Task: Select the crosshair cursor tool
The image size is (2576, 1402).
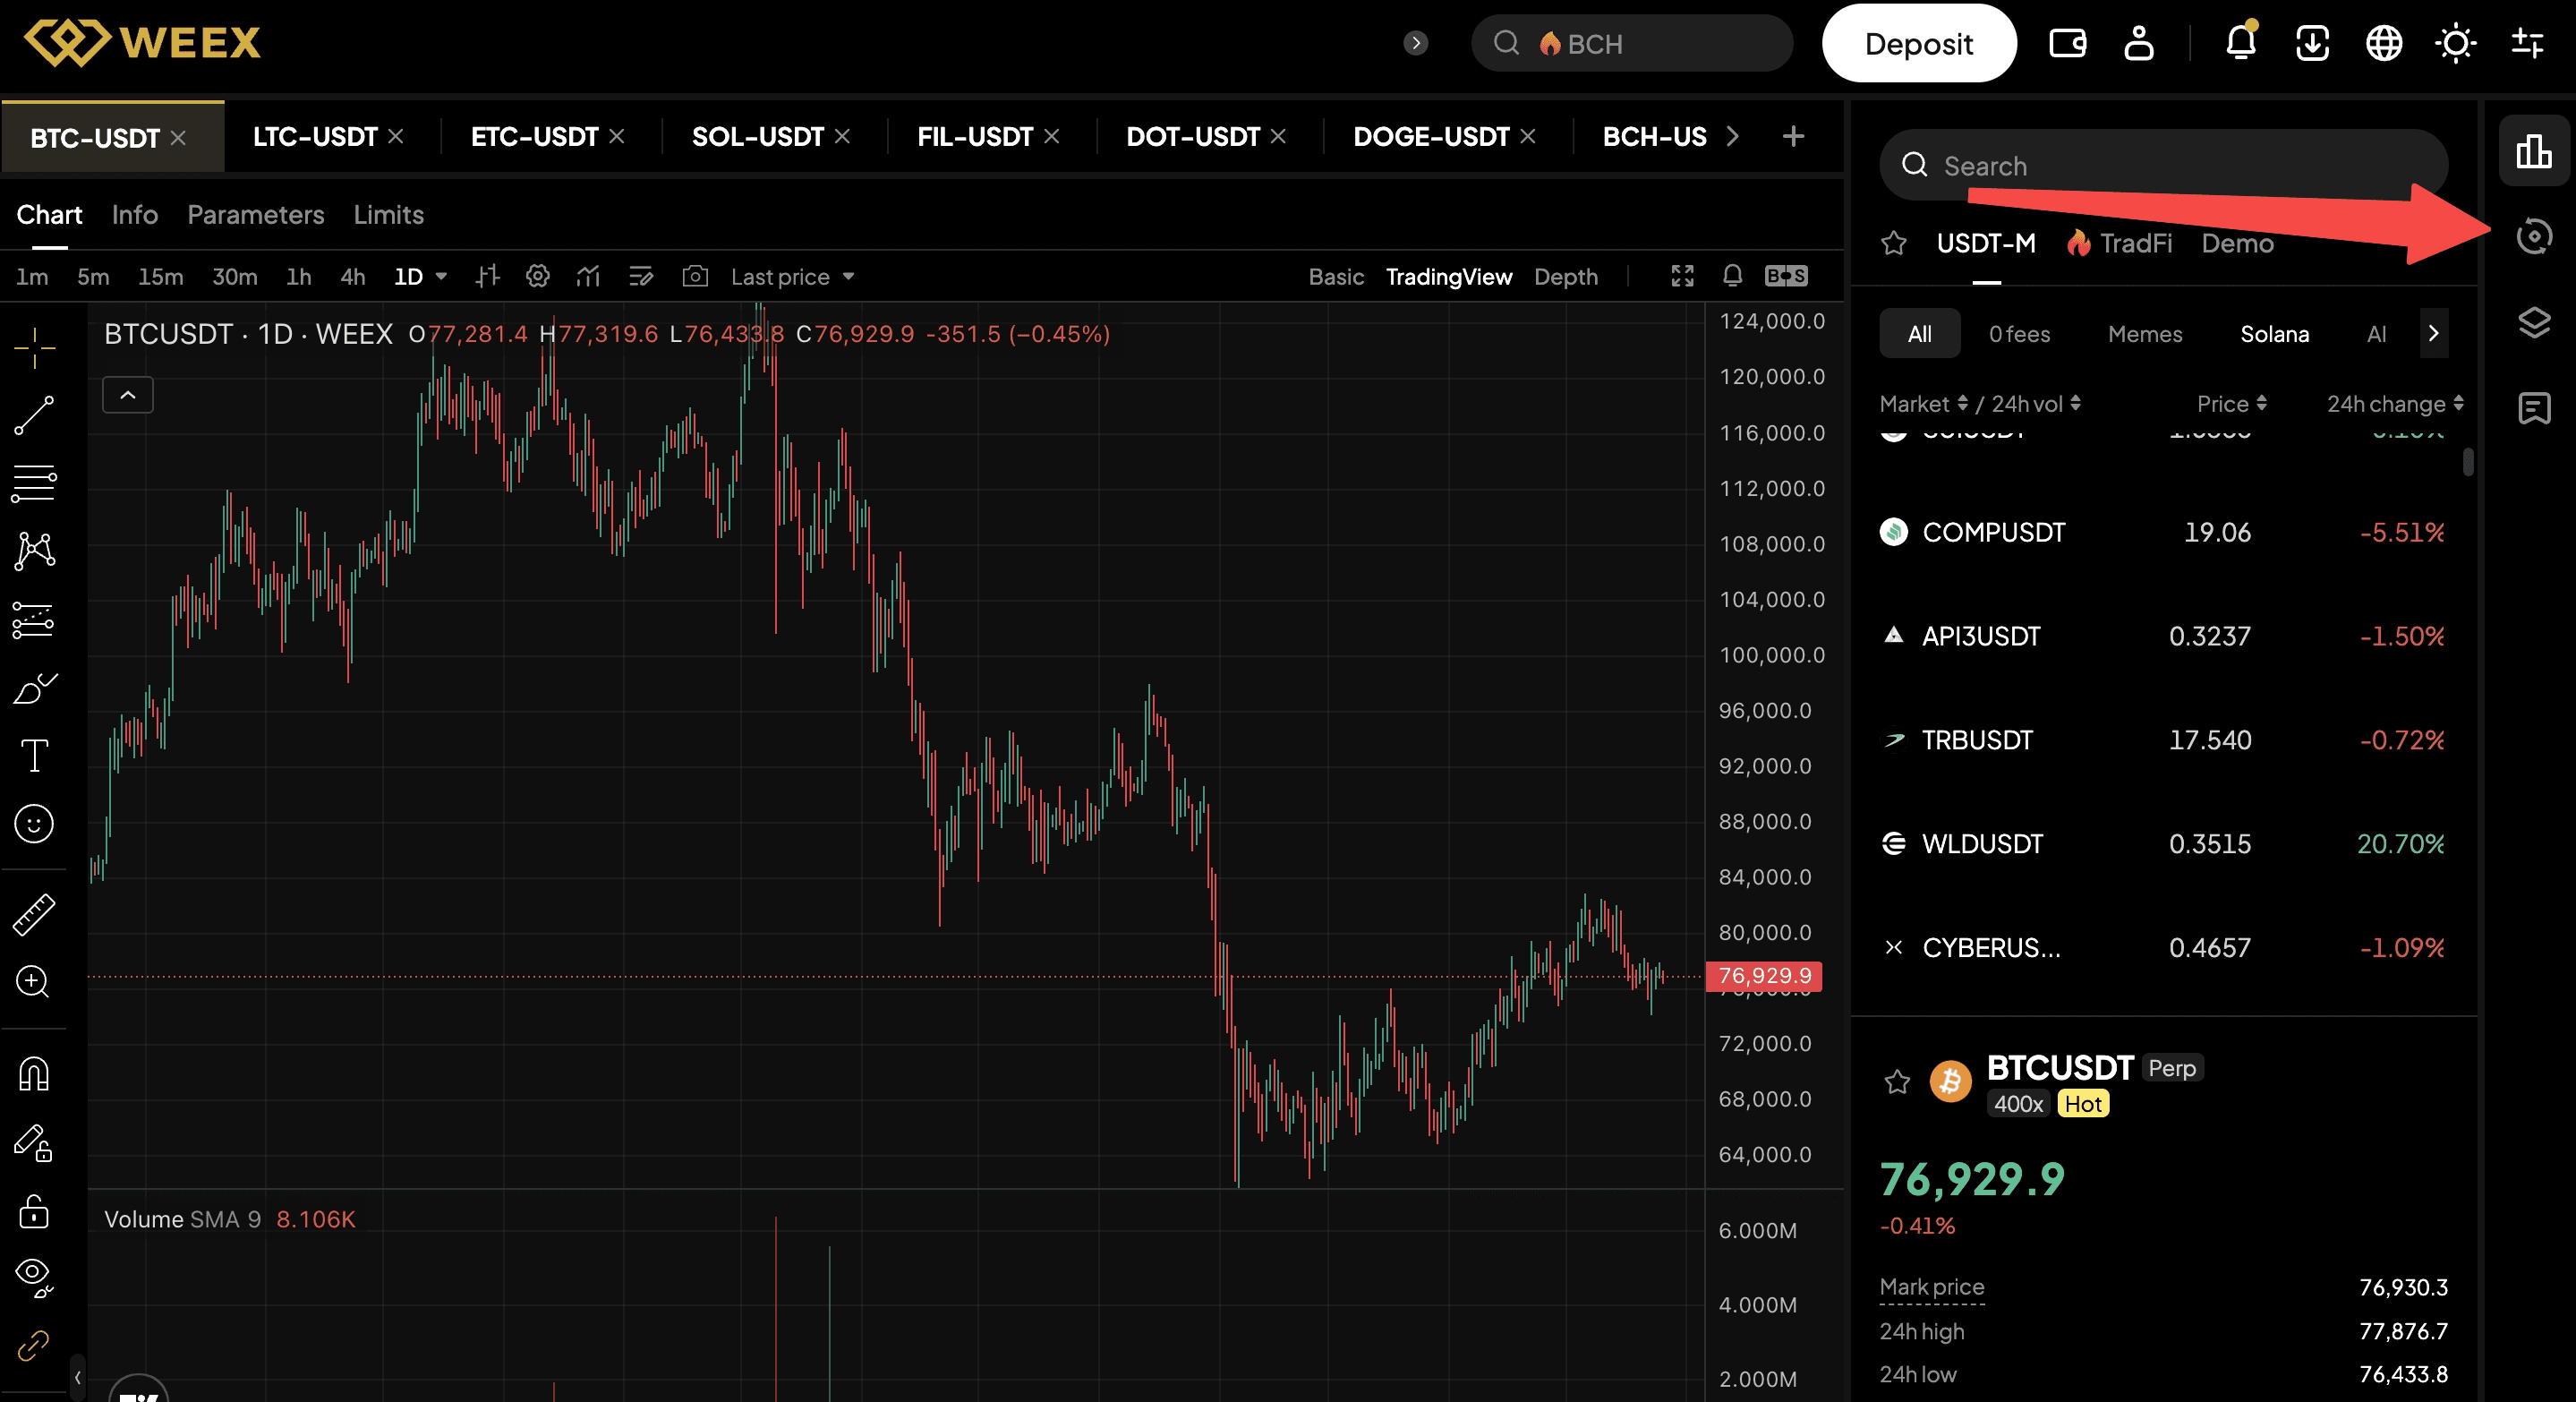Action: click(x=34, y=347)
